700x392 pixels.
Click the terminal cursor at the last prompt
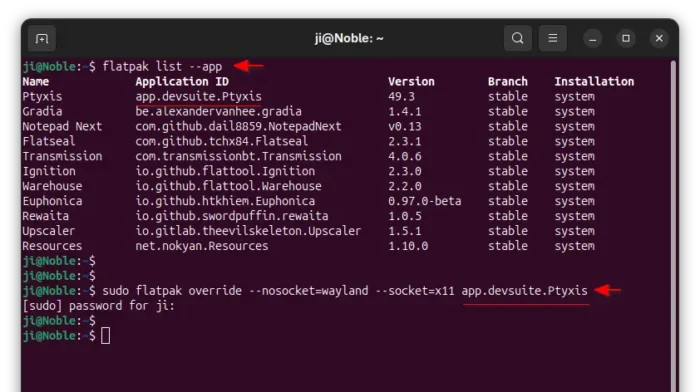[105, 336]
